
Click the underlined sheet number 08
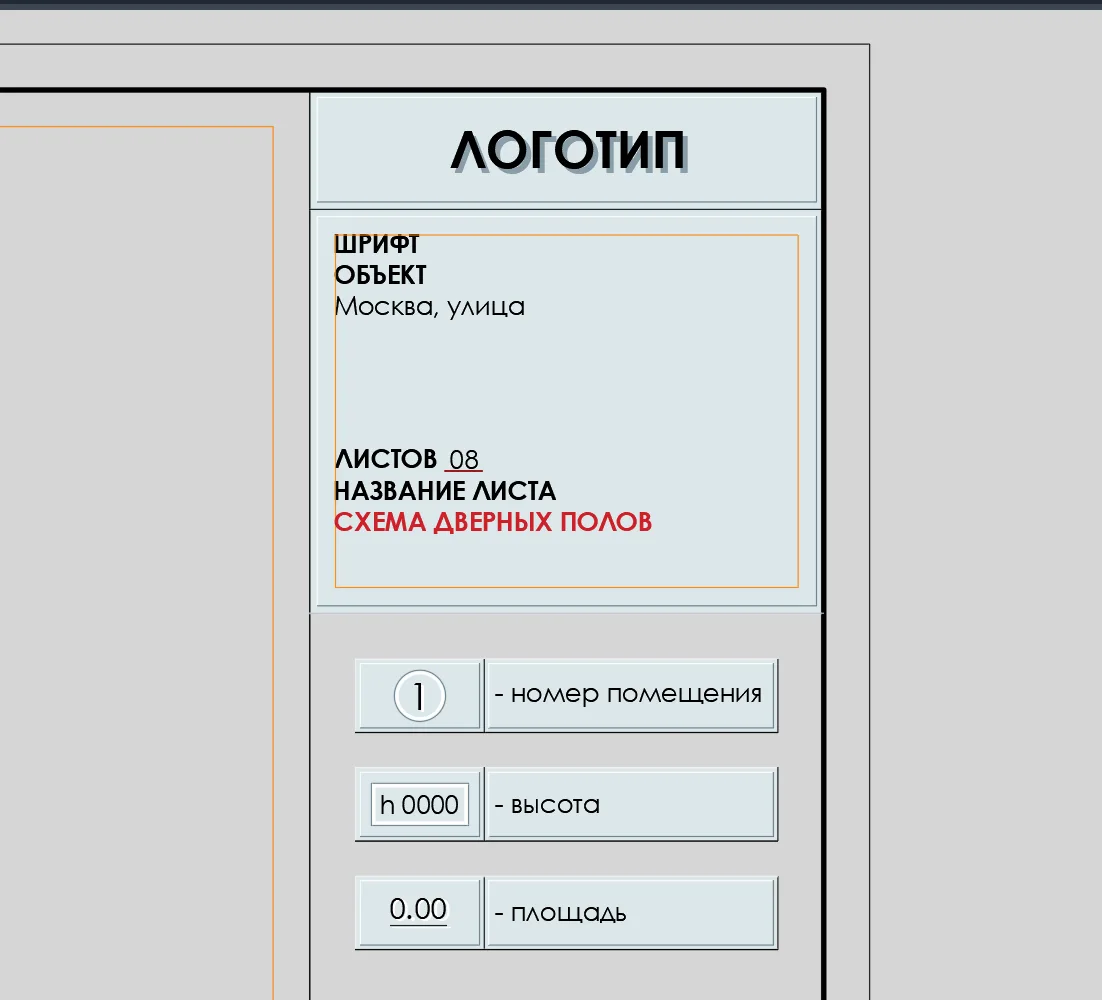click(464, 460)
